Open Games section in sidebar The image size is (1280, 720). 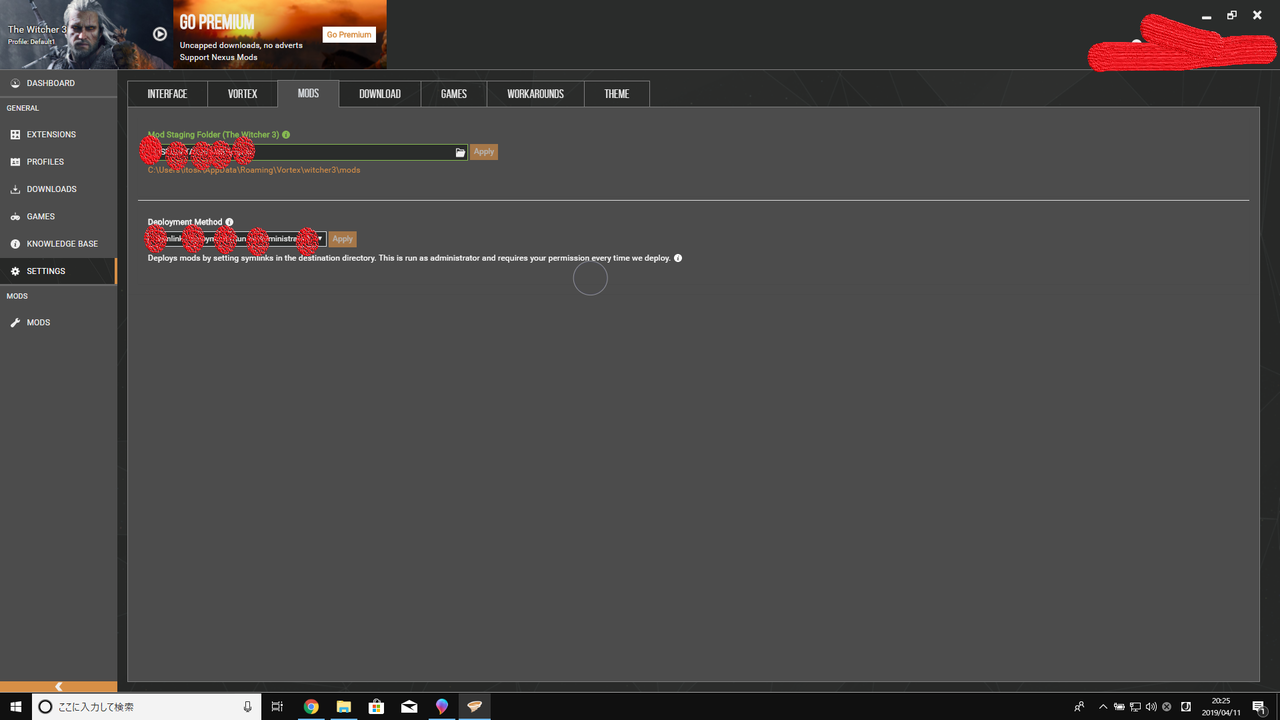pos(58,216)
